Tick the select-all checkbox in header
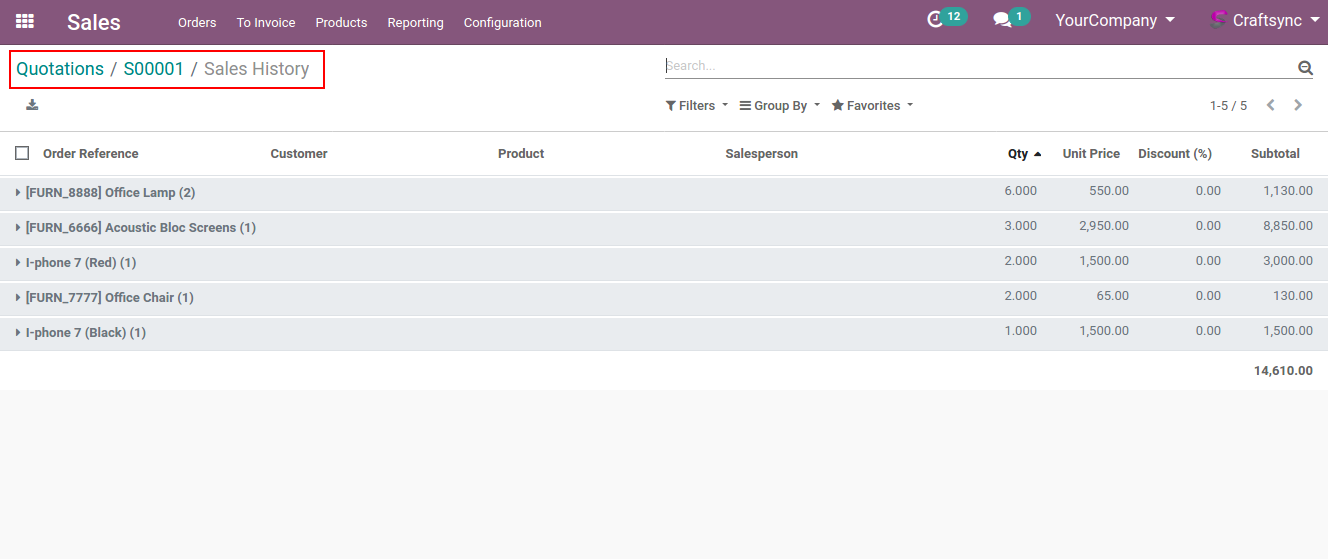This screenshot has width=1328, height=559. click(x=22, y=153)
